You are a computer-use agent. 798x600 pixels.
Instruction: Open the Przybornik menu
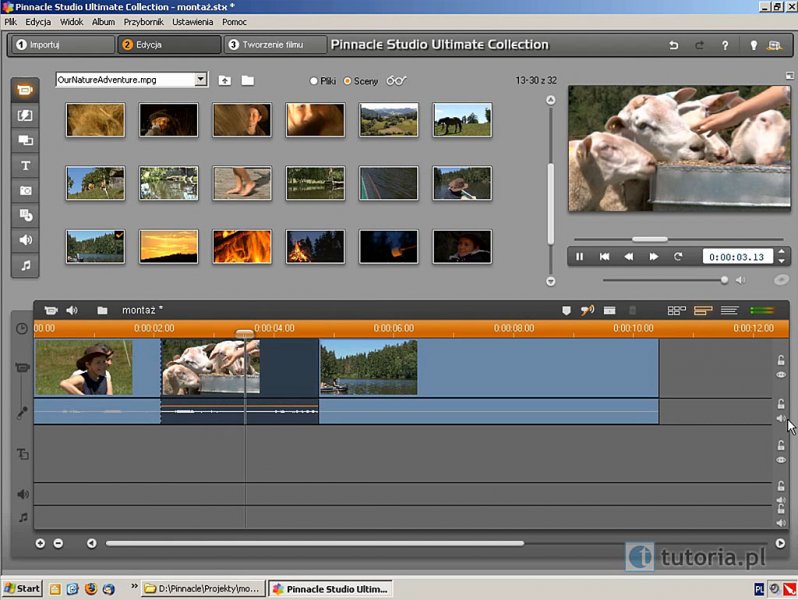coord(143,21)
